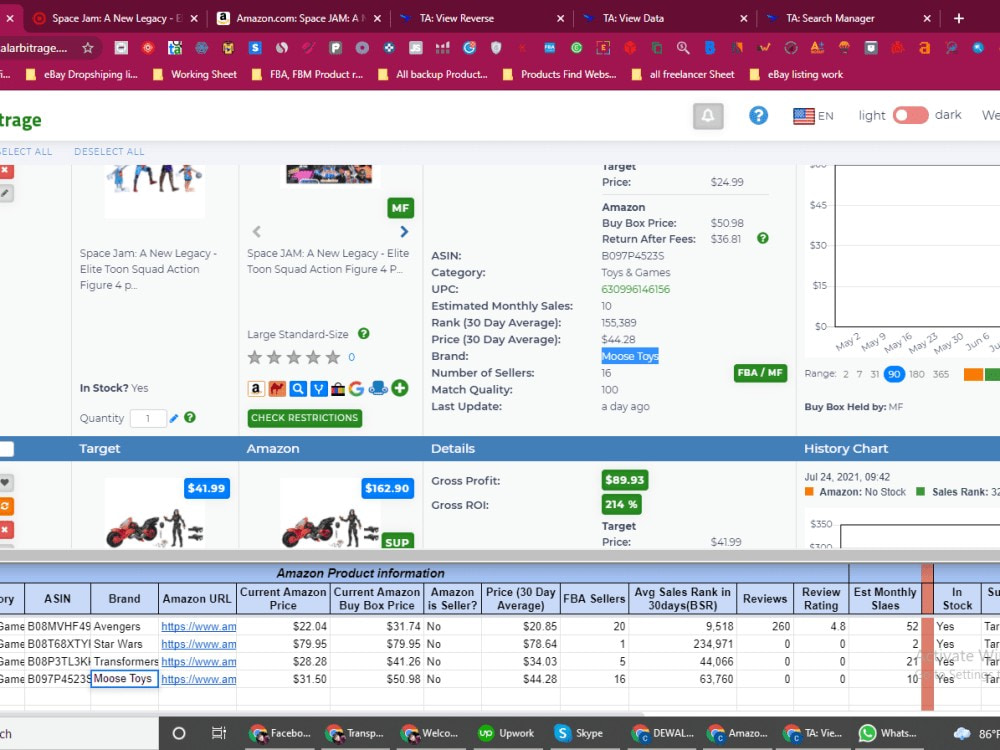
Task: Open the blue S extension icon
Action: pyautogui.click(x=255, y=48)
